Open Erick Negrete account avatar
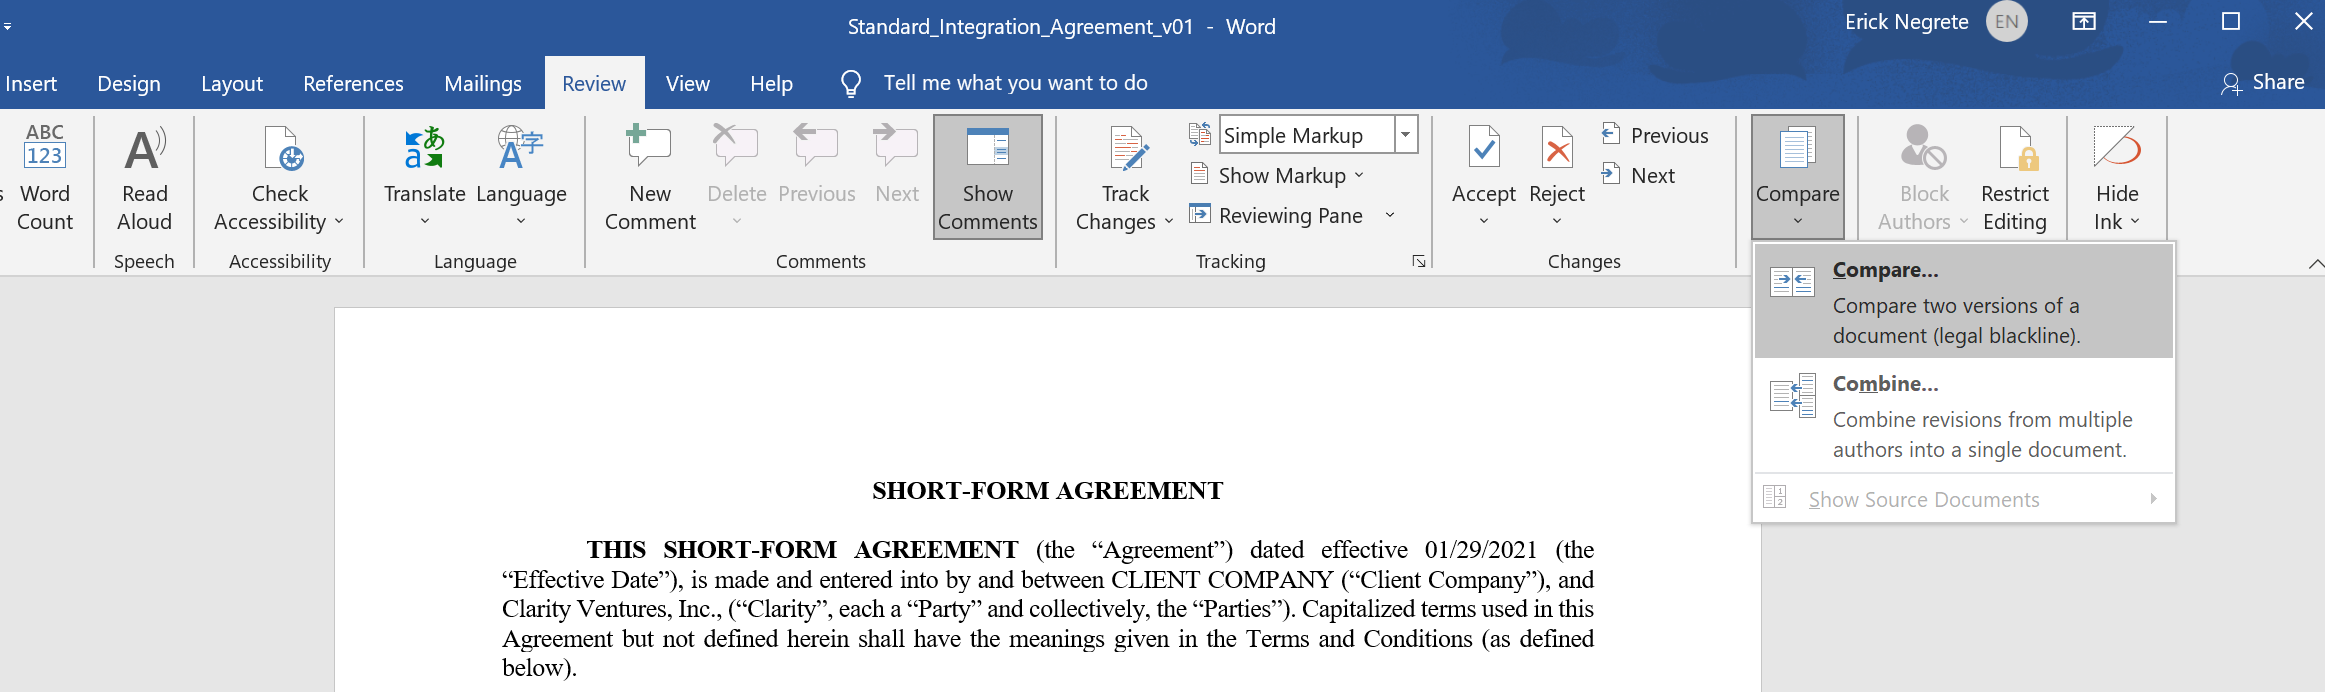 [x=2006, y=22]
